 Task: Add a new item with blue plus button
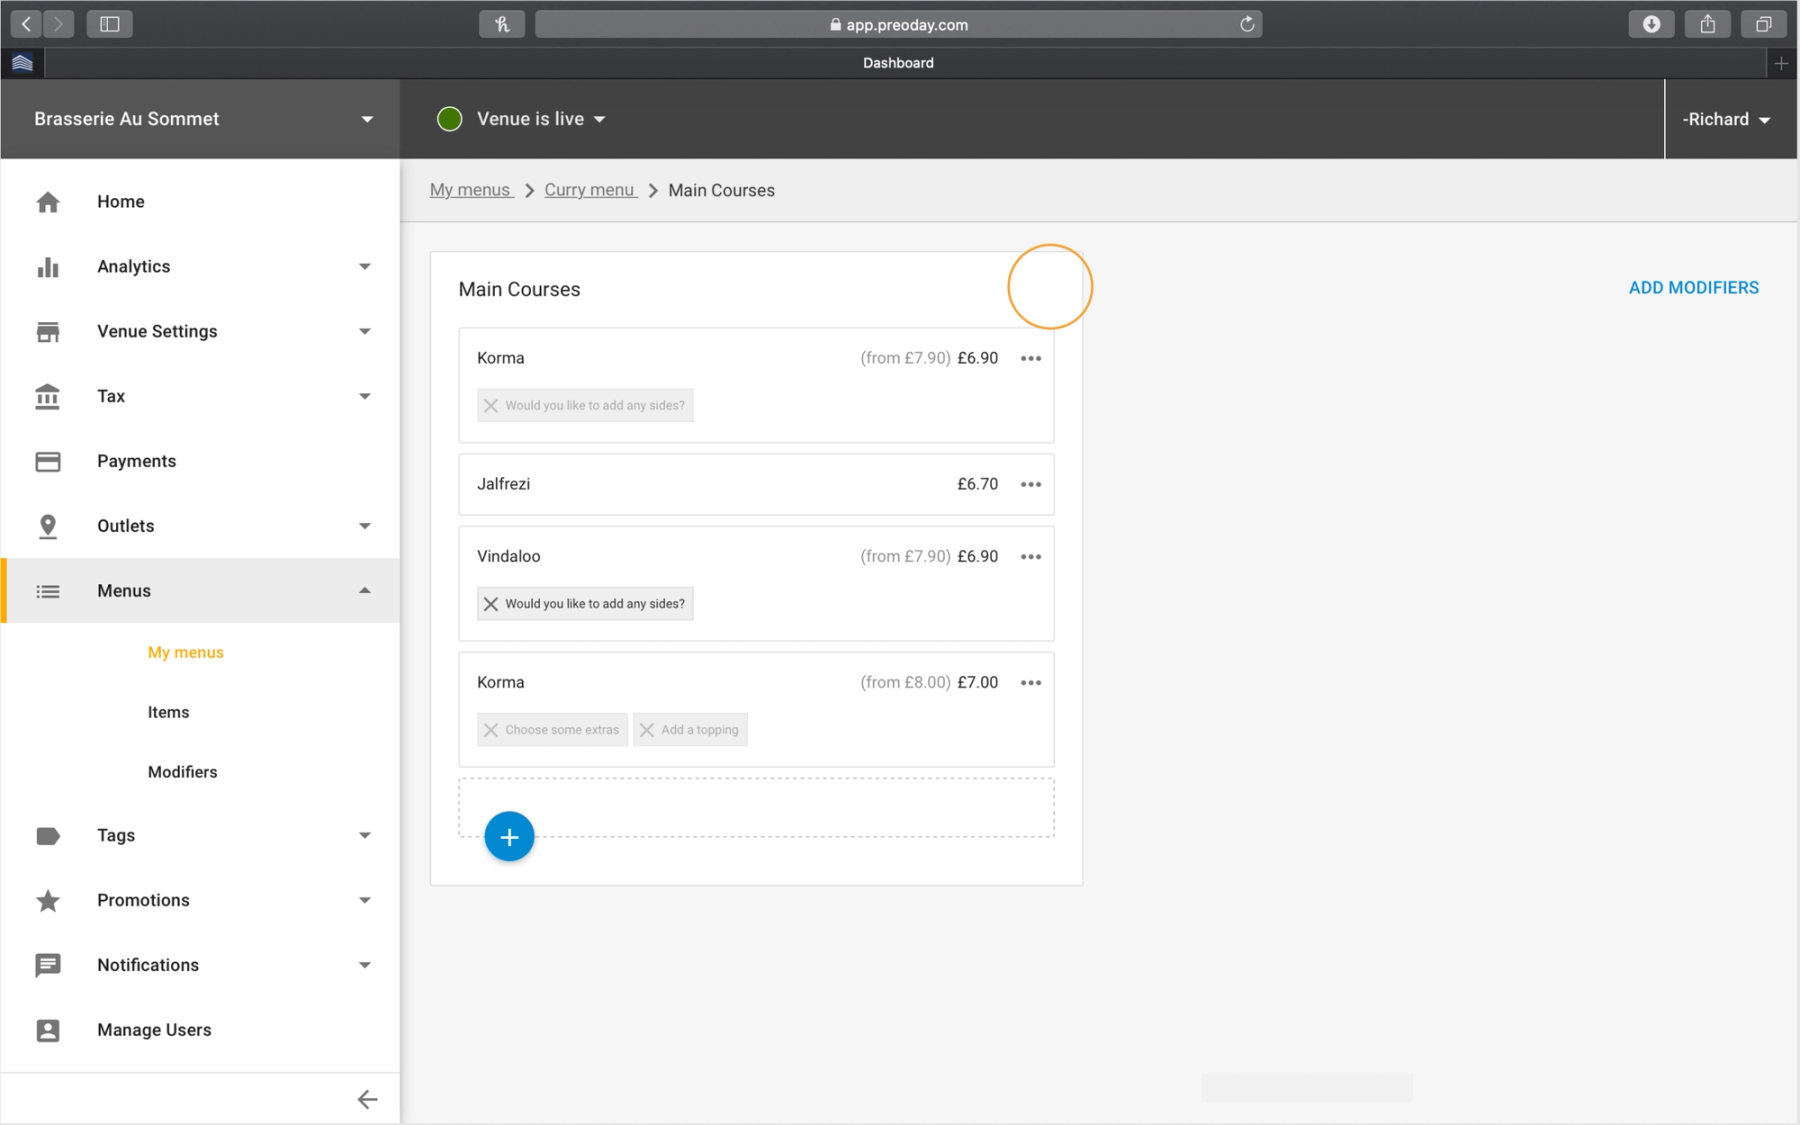click(509, 836)
